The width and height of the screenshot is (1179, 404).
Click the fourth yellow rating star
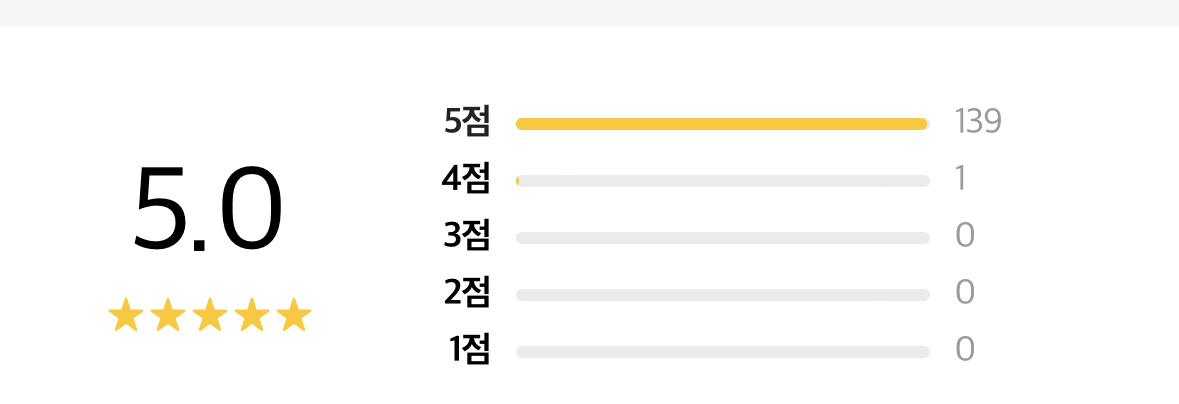[252, 316]
